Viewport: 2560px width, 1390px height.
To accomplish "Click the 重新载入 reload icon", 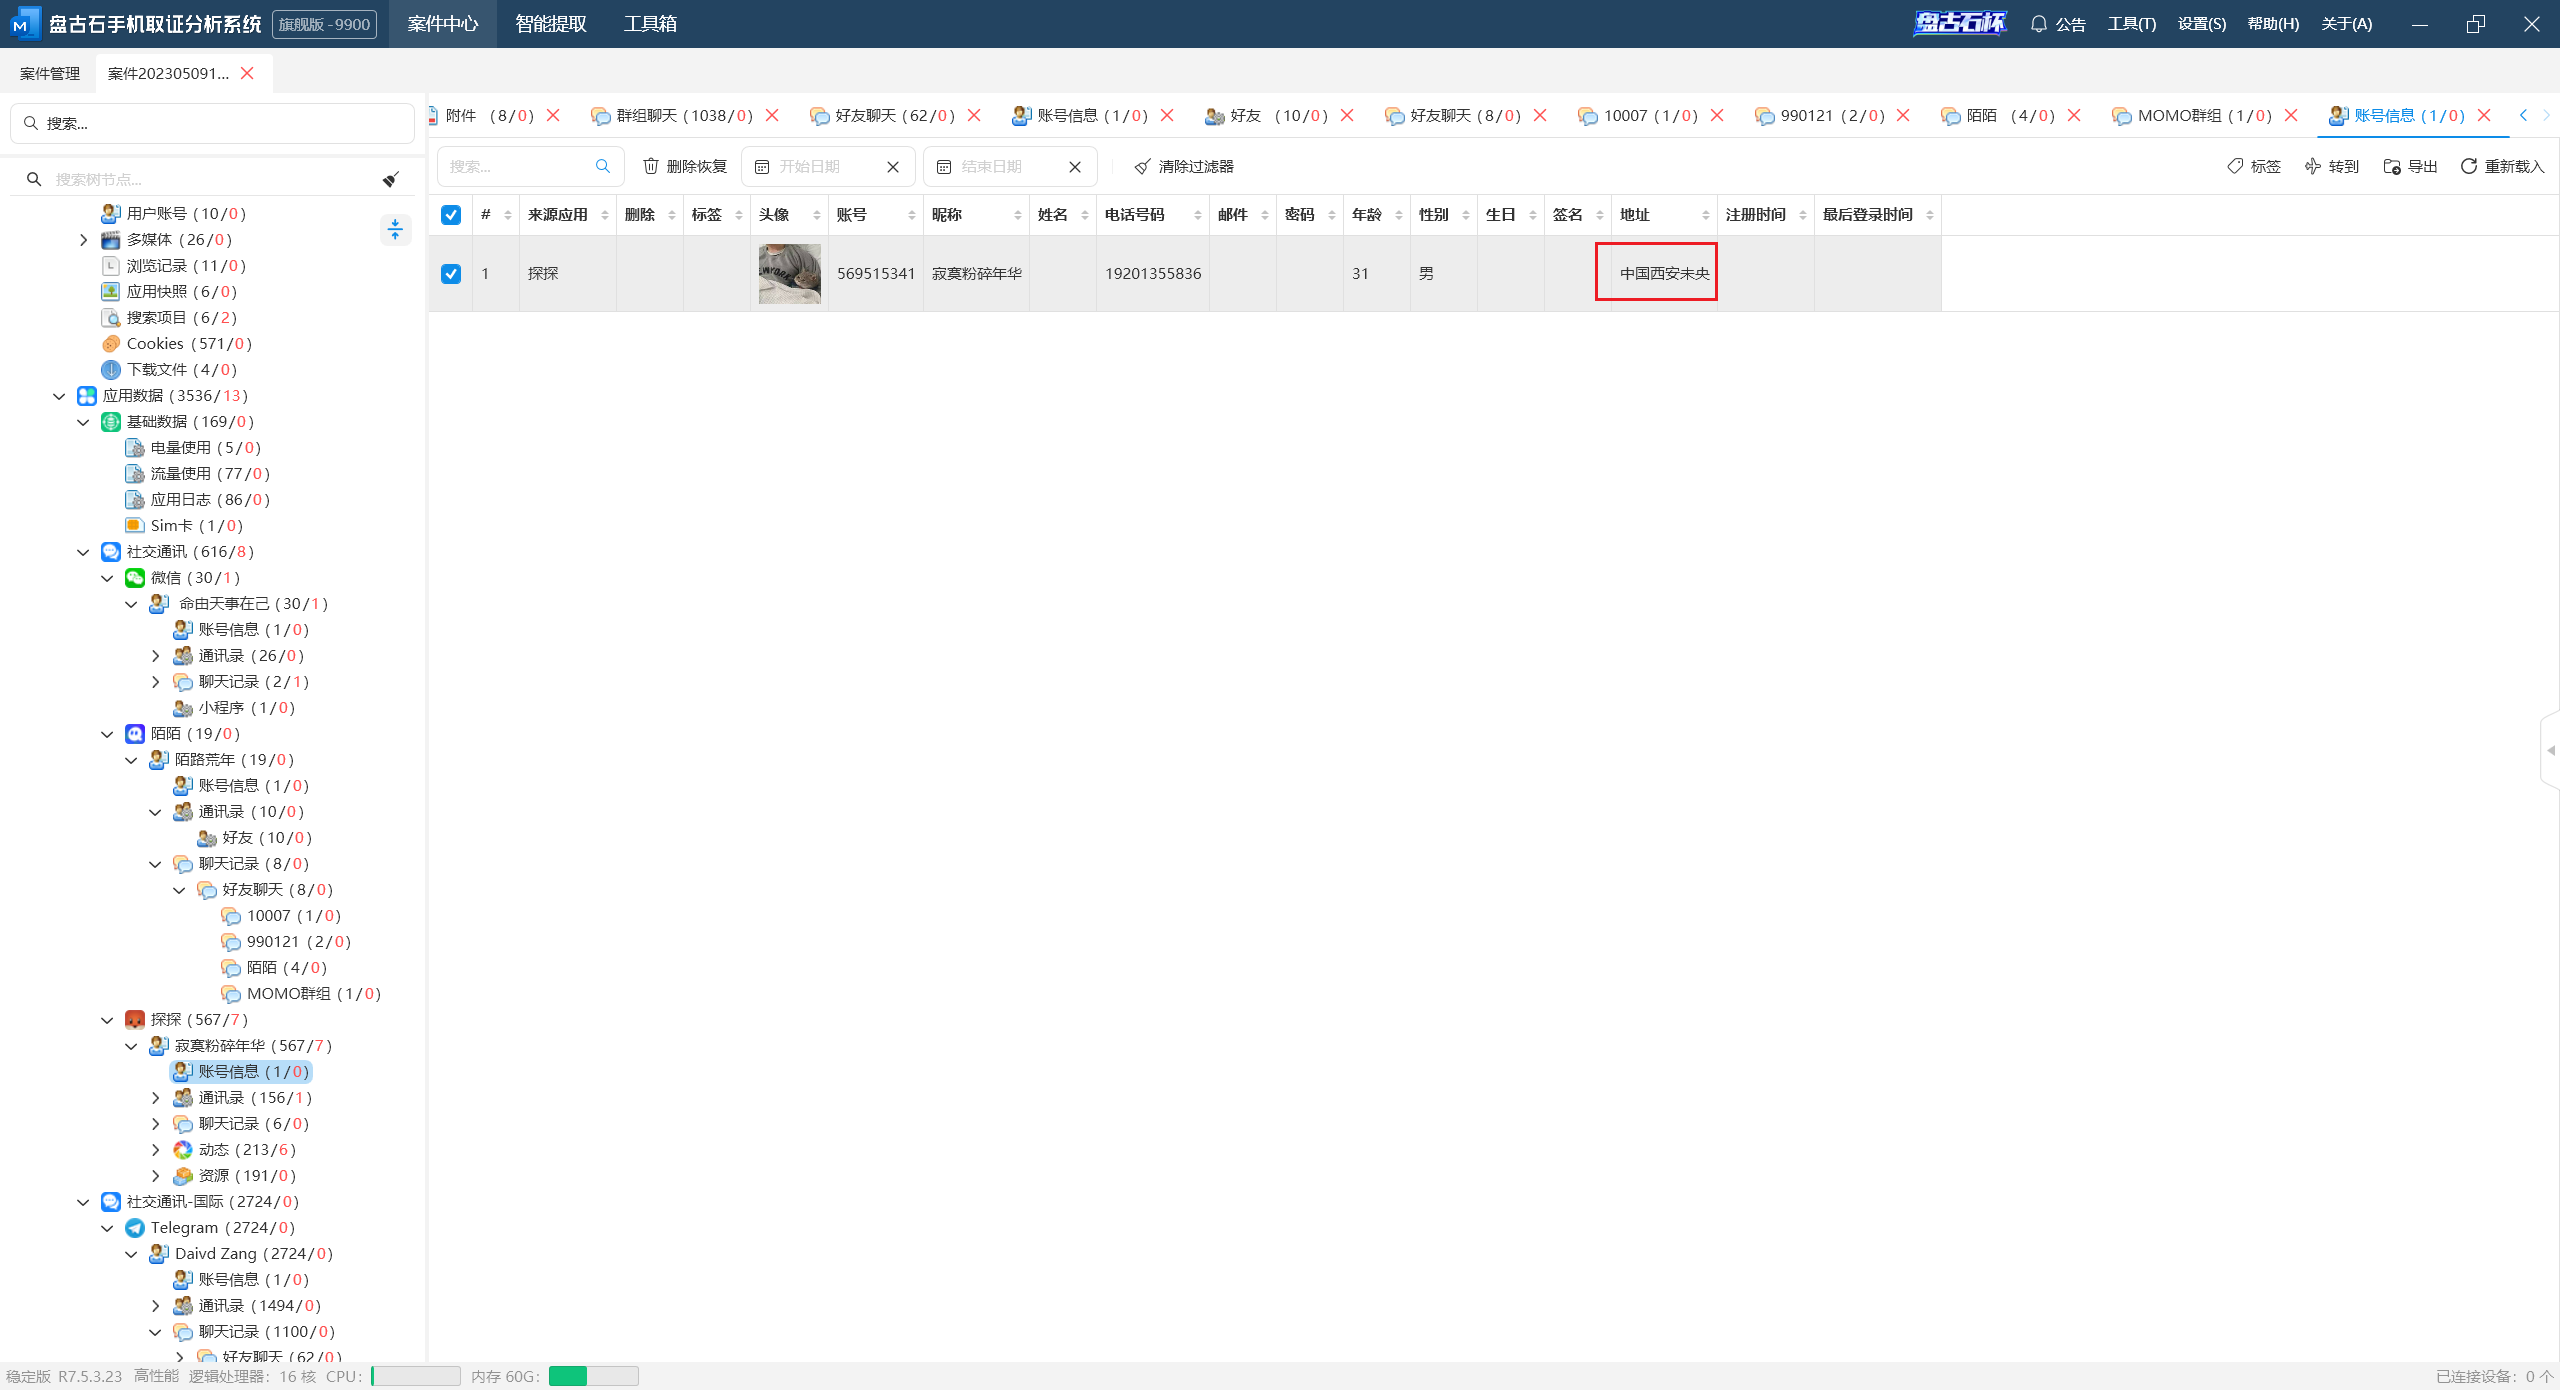I will 2468,166.
